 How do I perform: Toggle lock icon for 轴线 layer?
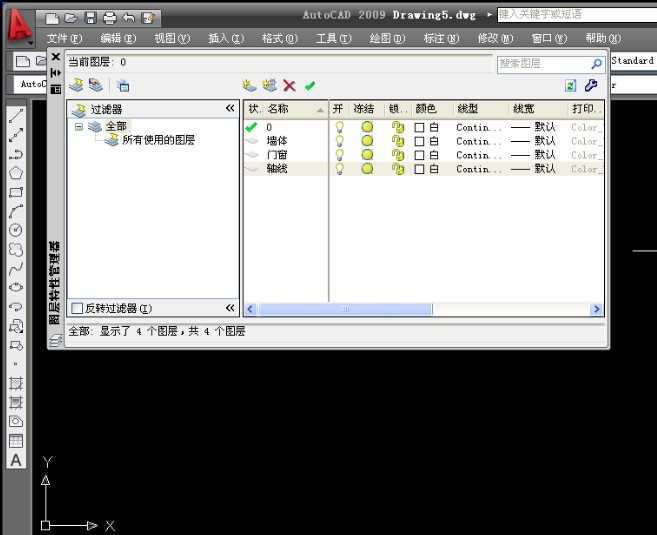398,169
